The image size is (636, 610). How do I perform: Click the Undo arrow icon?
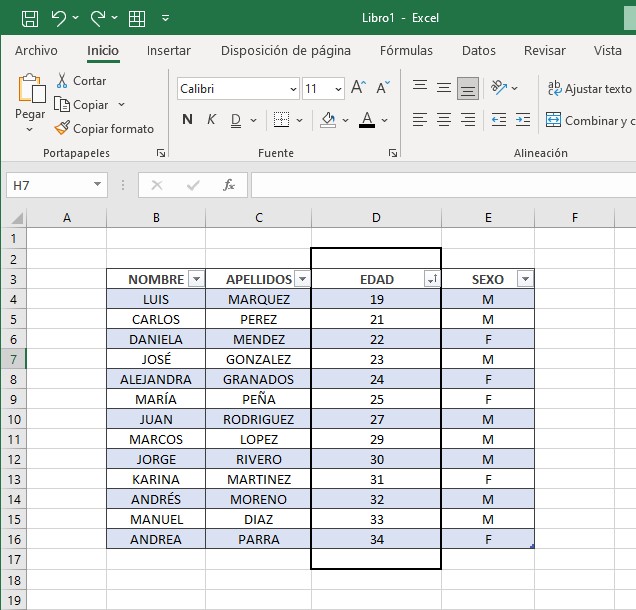click(x=59, y=18)
